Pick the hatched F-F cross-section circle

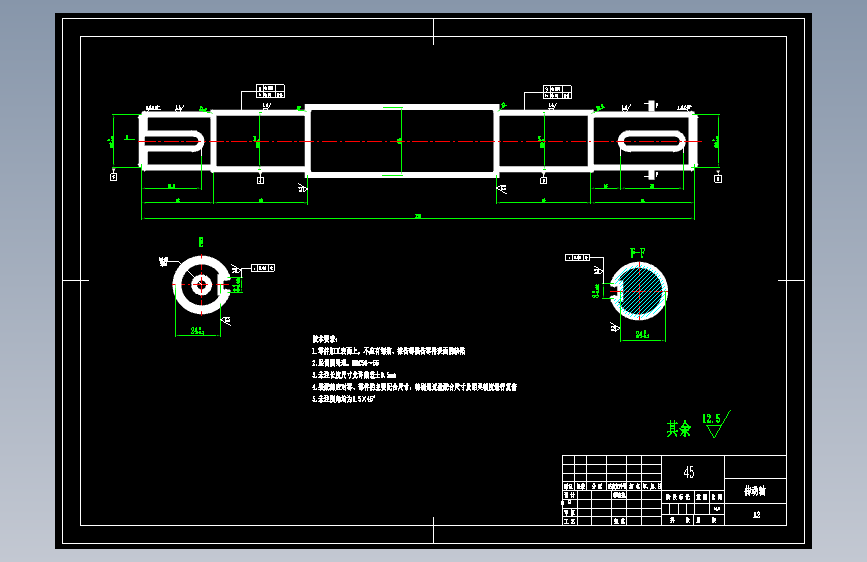pyautogui.click(x=639, y=291)
